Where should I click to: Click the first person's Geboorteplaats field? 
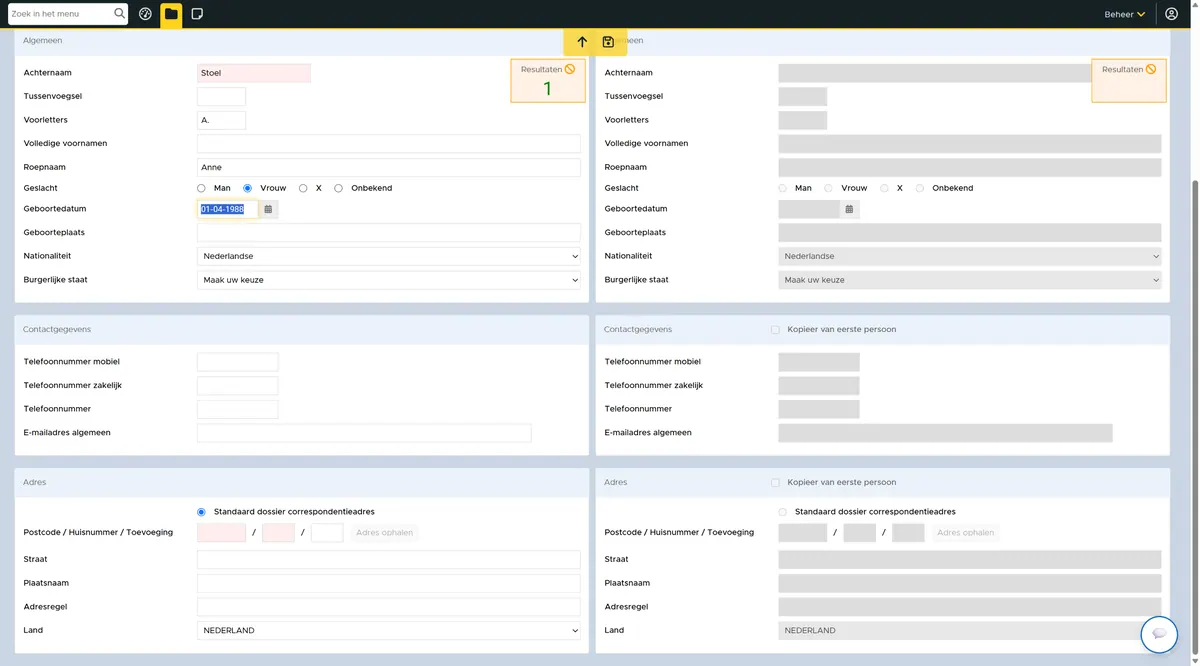point(389,233)
